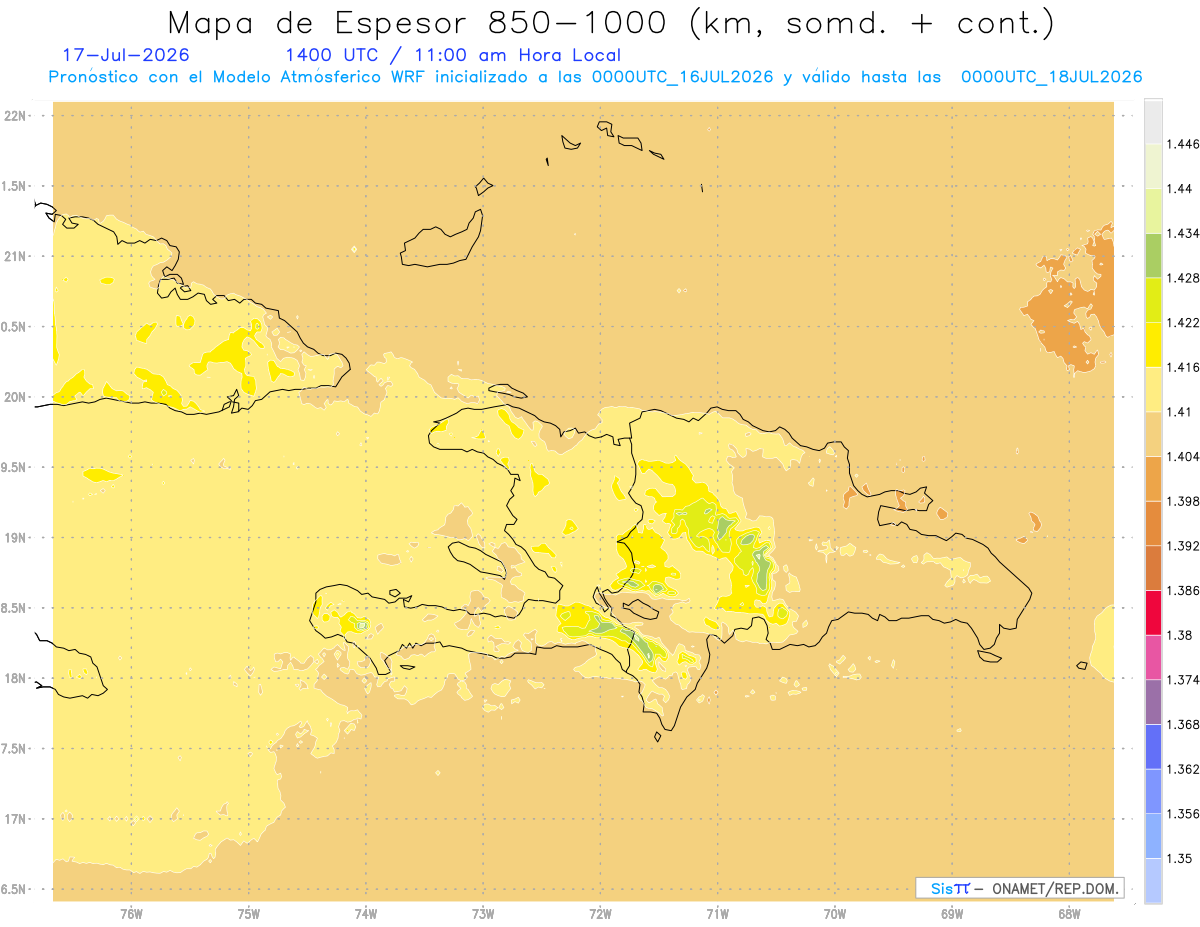
Task: Click the '74W' longitude axis label
Action: tap(366, 913)
